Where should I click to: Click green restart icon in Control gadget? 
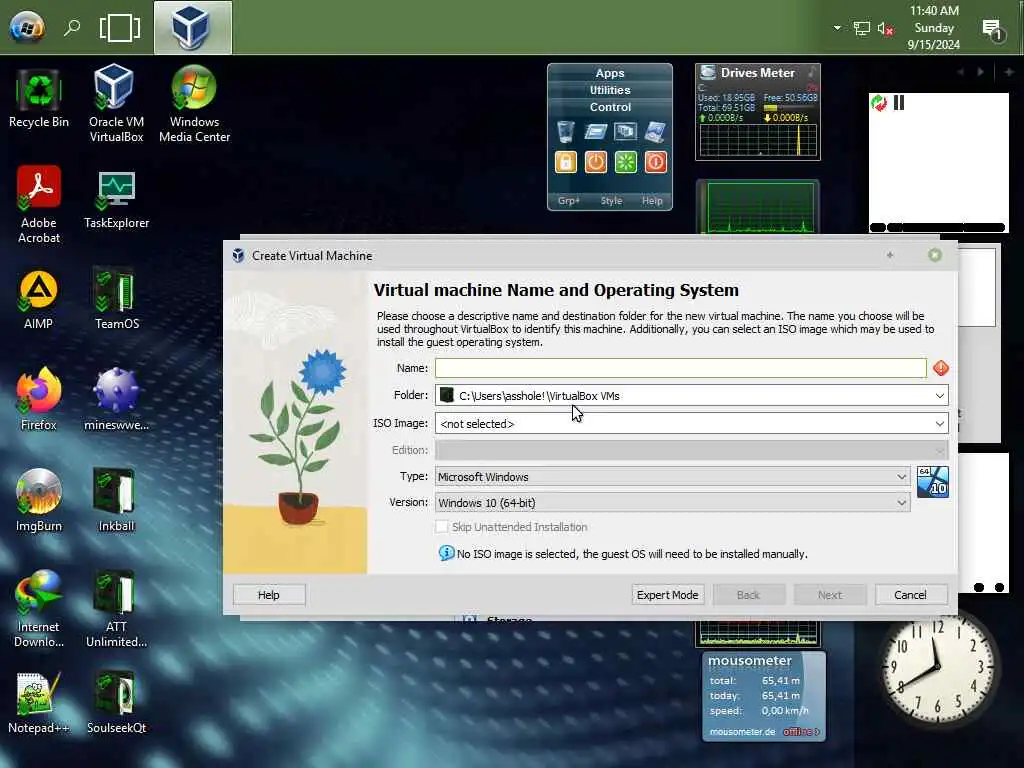click(x=626, y=162)
